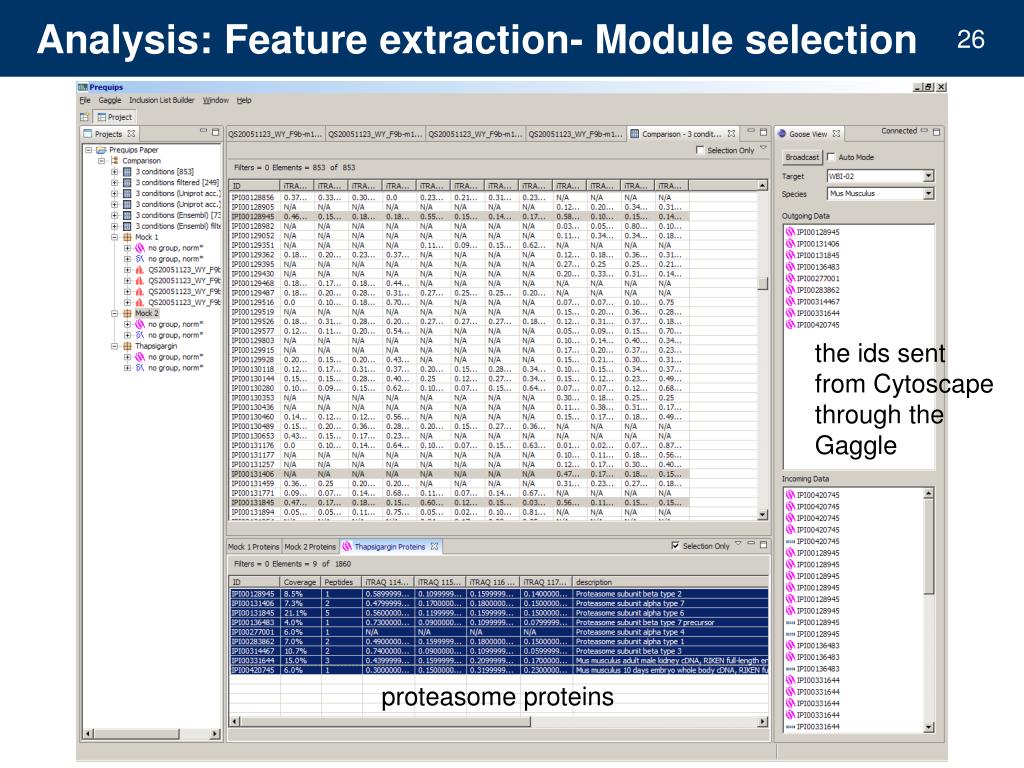Viewport: 1024px width, 768px height.
Task: Open the Target combo box showing WBI-02
Action: click(x=929, y=176)
